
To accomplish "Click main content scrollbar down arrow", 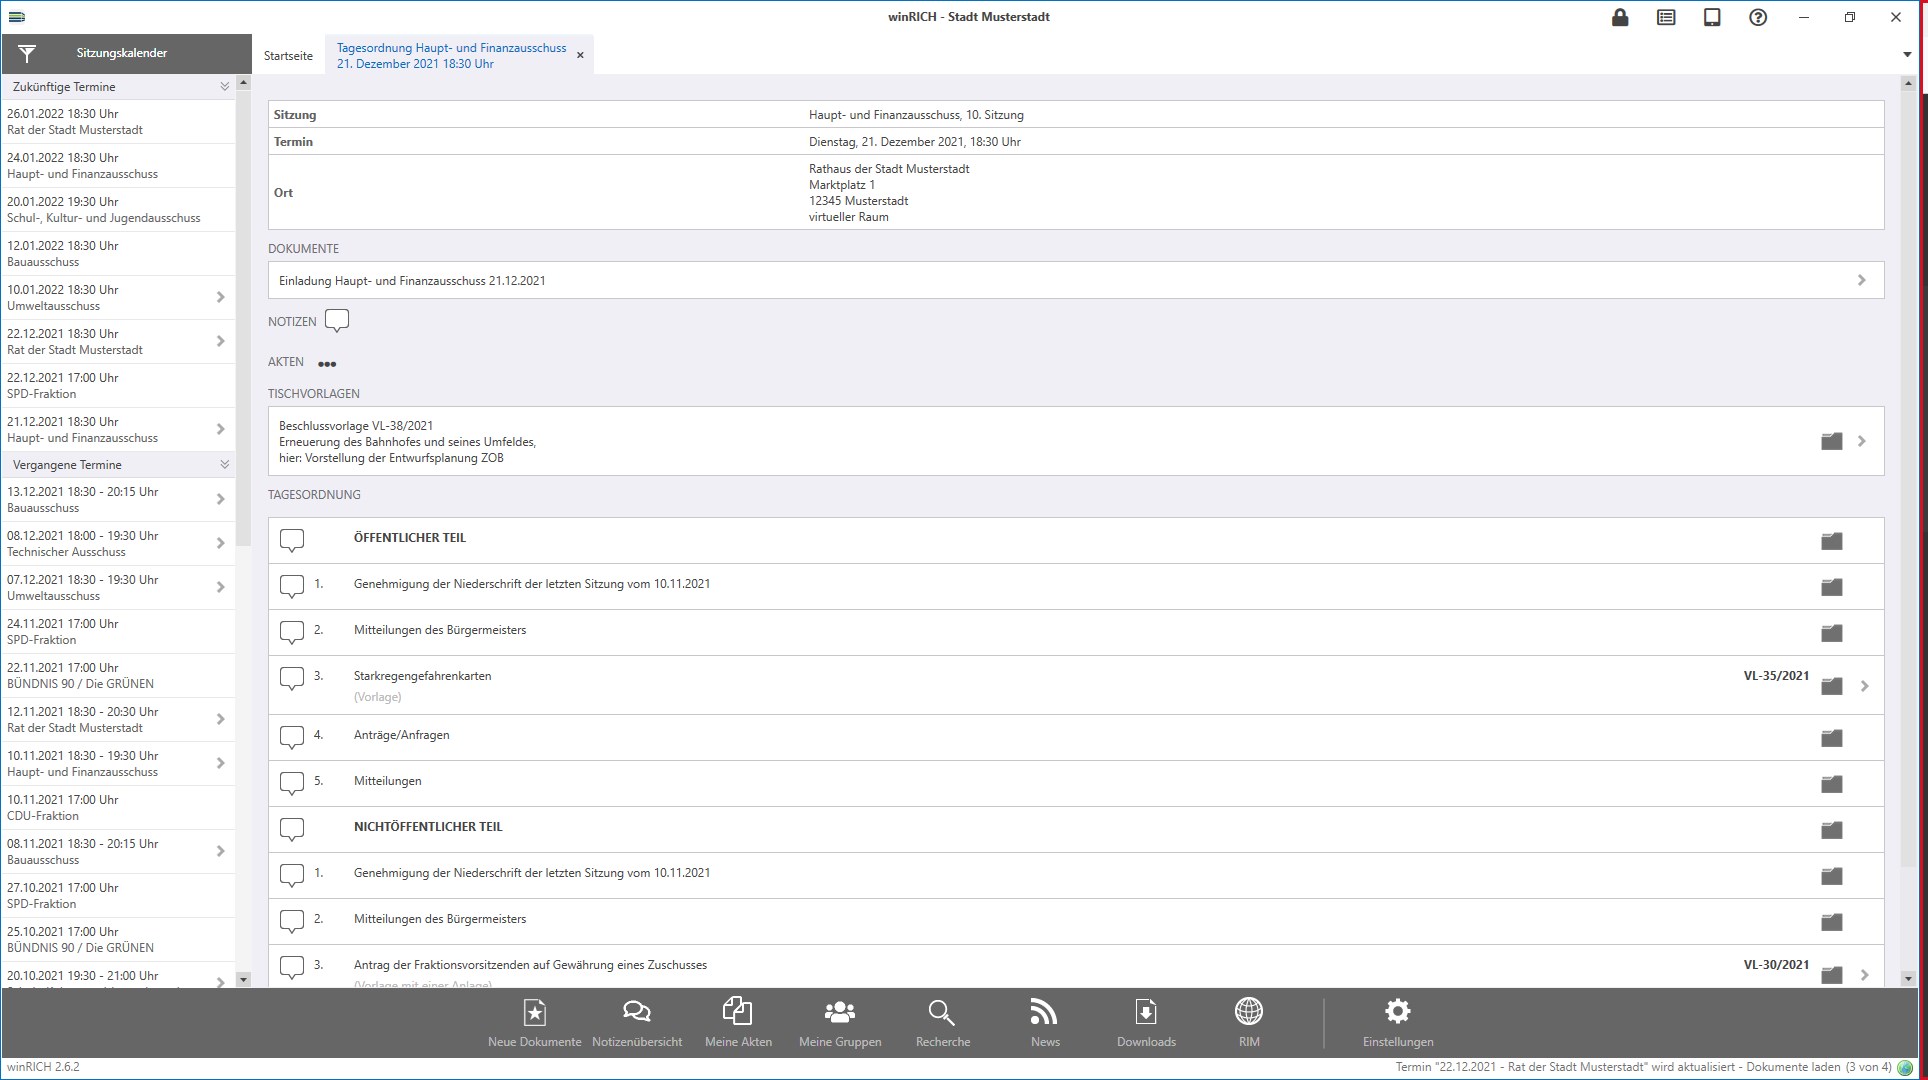I will (x=1907, y=979).
